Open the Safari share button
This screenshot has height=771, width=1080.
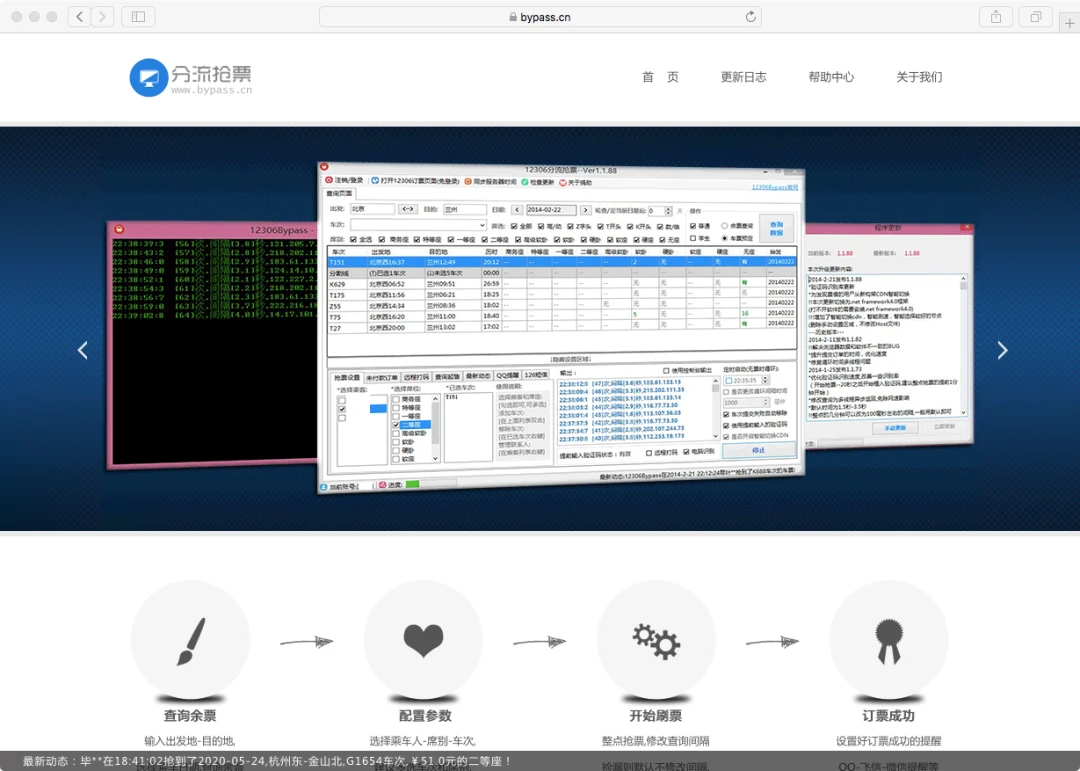click(x=996, y=17)
